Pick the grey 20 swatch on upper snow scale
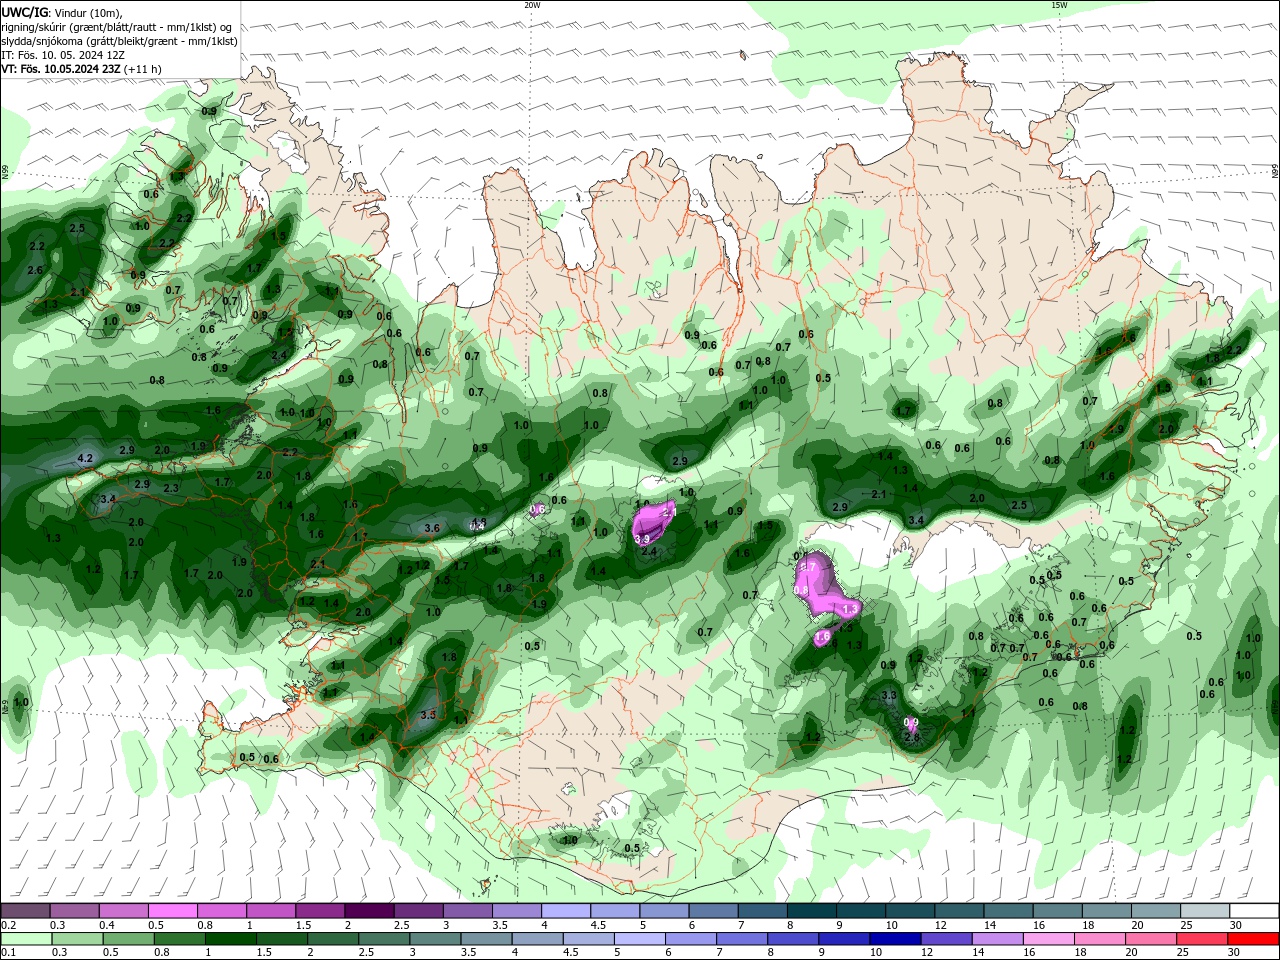 1155,911
